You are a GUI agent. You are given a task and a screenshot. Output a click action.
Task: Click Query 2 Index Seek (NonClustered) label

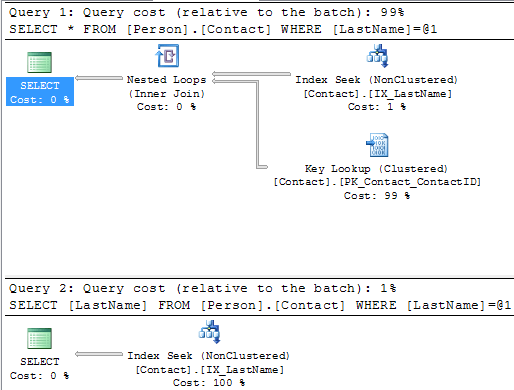(209, 356)
